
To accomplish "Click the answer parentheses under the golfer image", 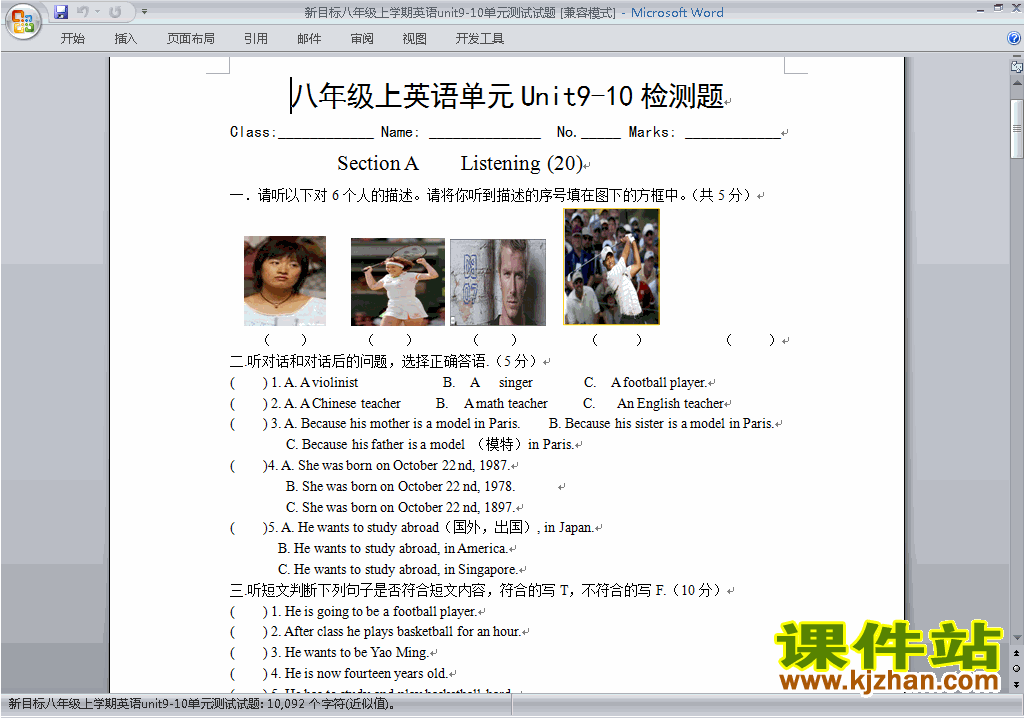I will tap(616, 340).
